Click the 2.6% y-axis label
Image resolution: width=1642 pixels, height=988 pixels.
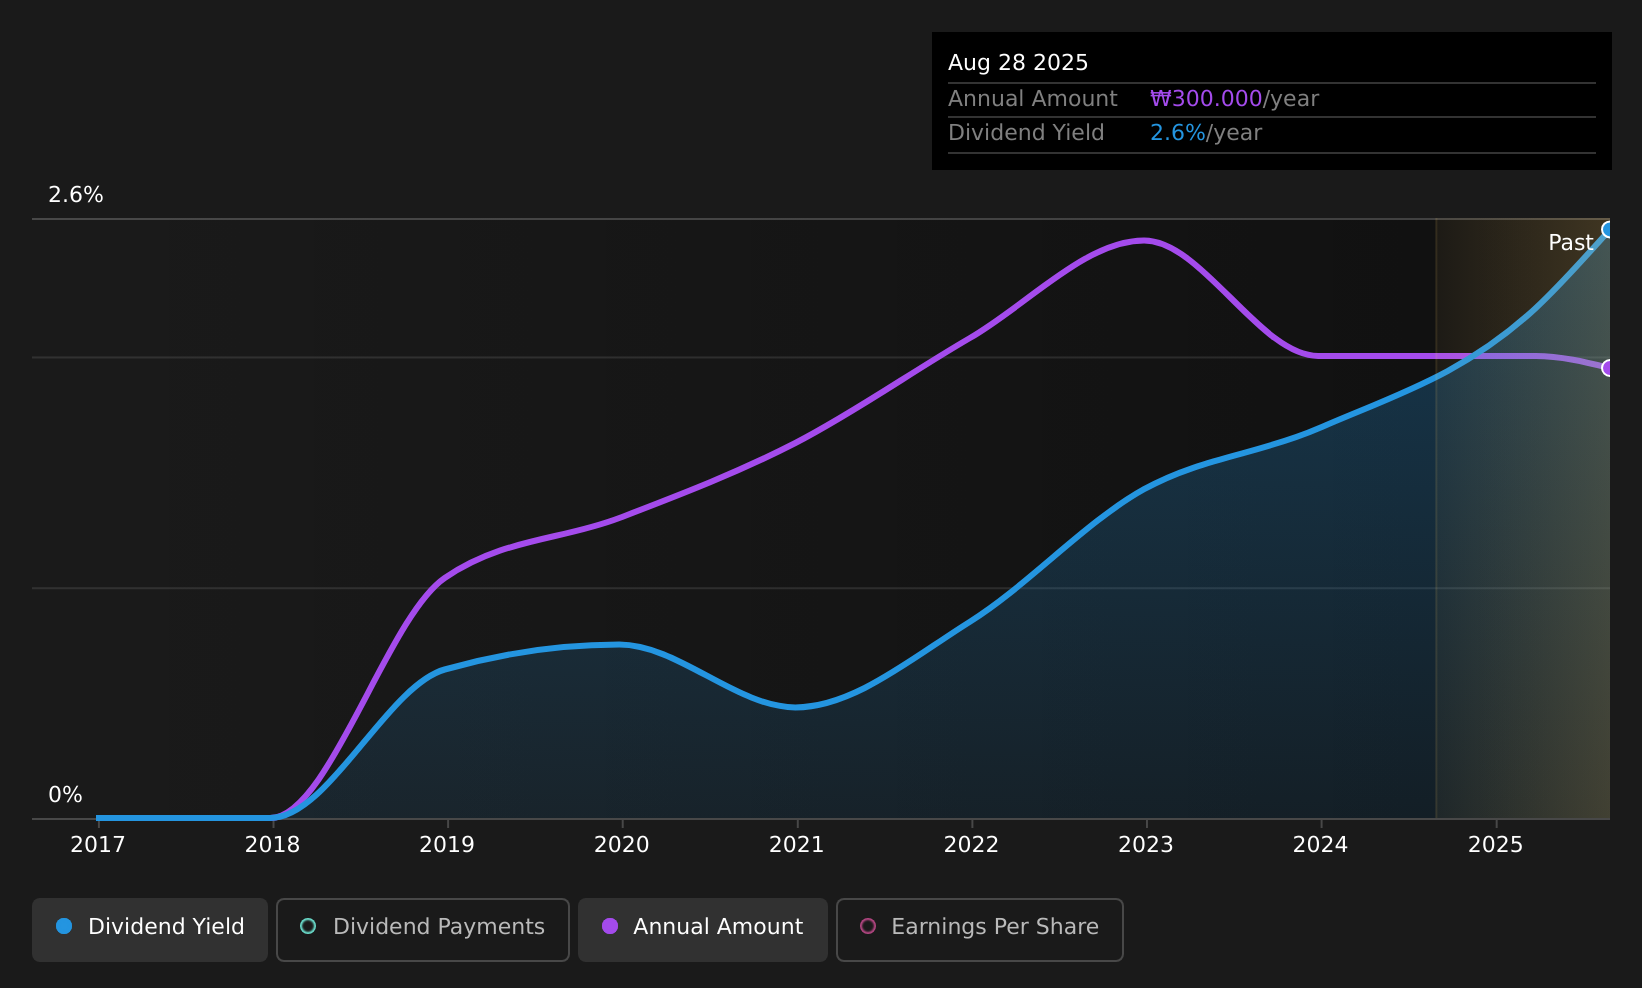coord(76,195)
